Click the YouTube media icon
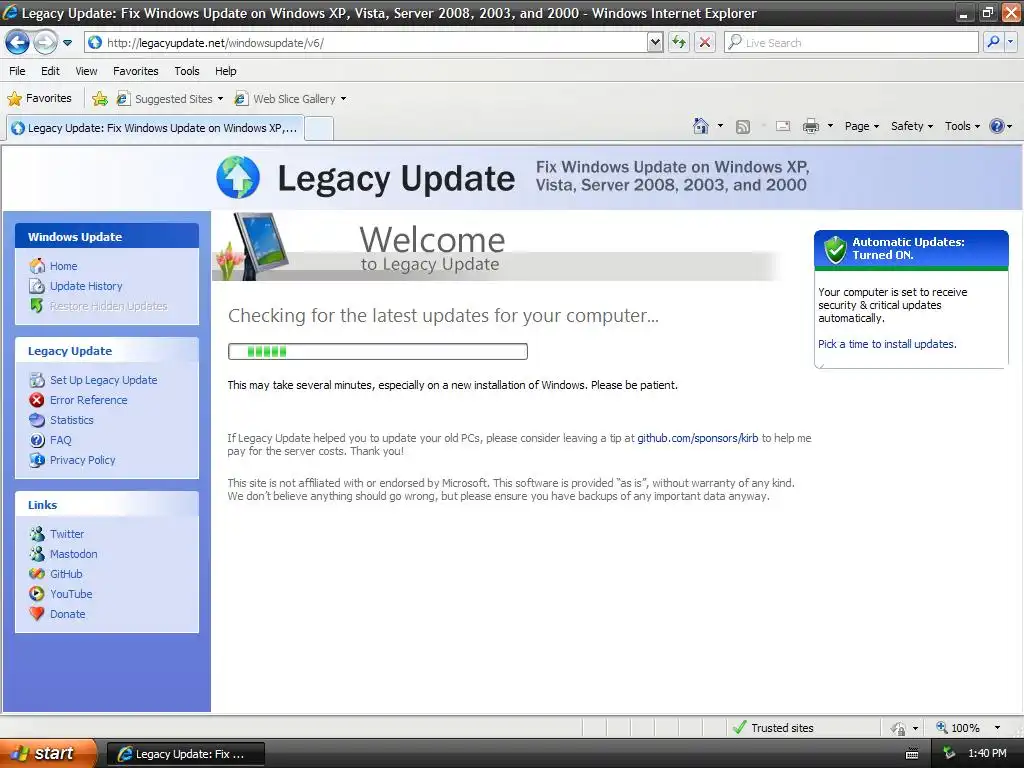Viewport: 1024px width, 768px height. click(37, 594)
